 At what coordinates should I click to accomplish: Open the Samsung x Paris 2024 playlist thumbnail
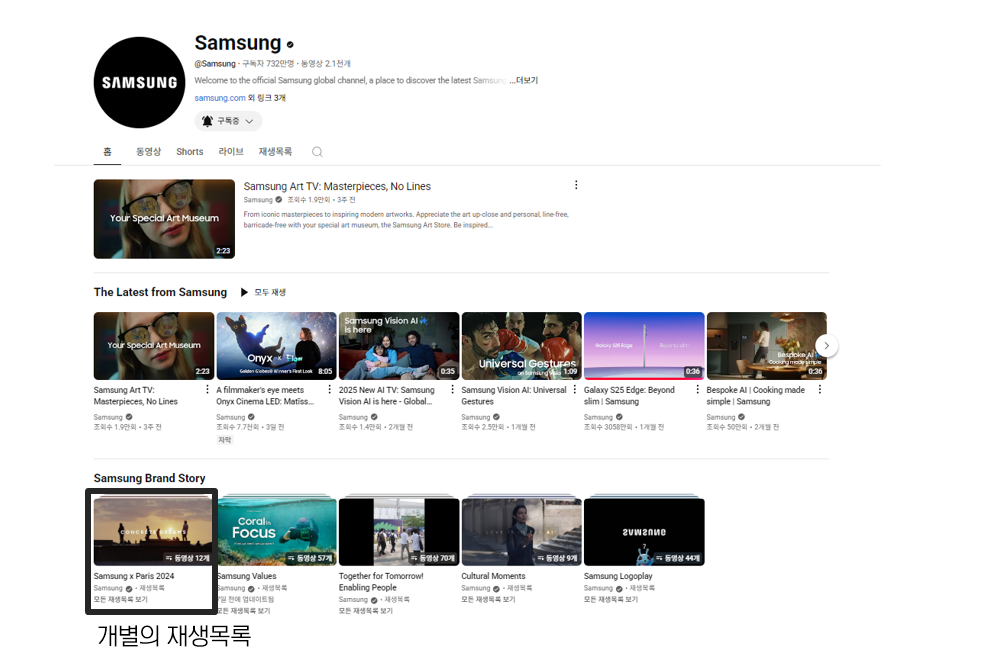(153, 532)
